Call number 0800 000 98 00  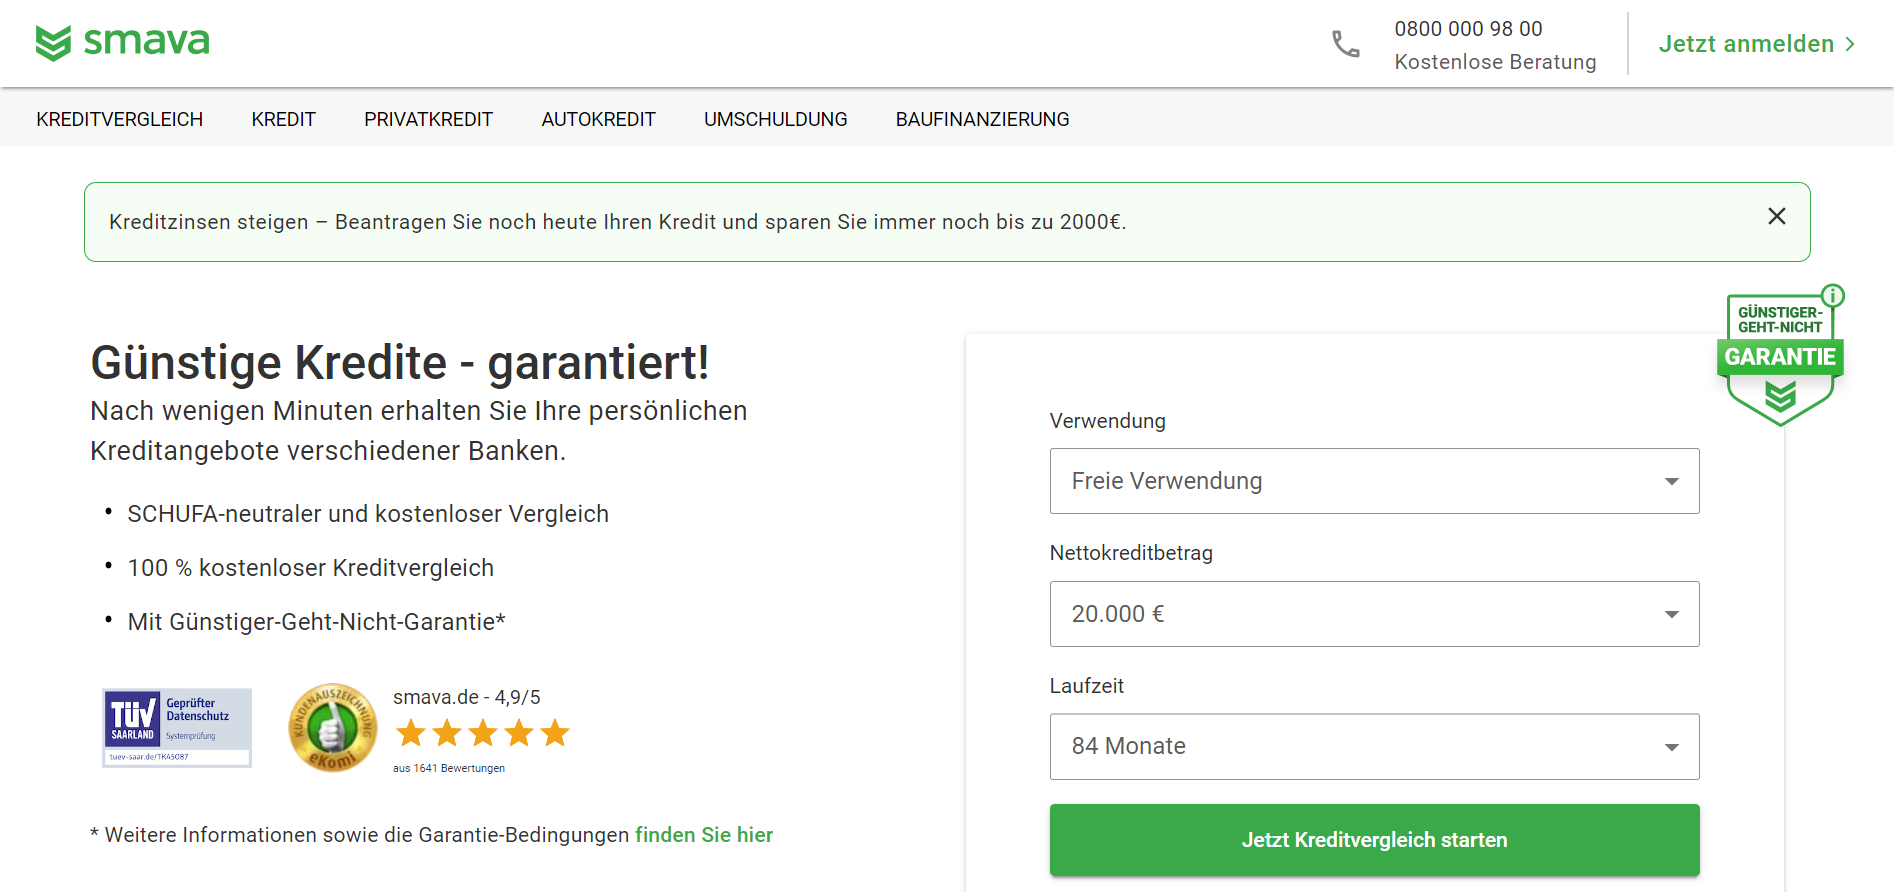click(1468, 29)
